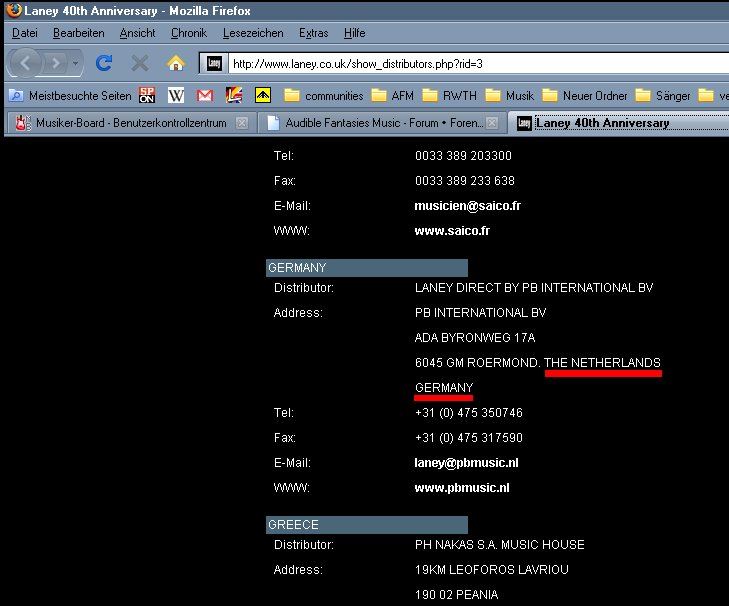Click LANEY DIRECT BY PB INTERNATIONAL BV text
This screenshot has width=729, height=606.
[534, 288]
